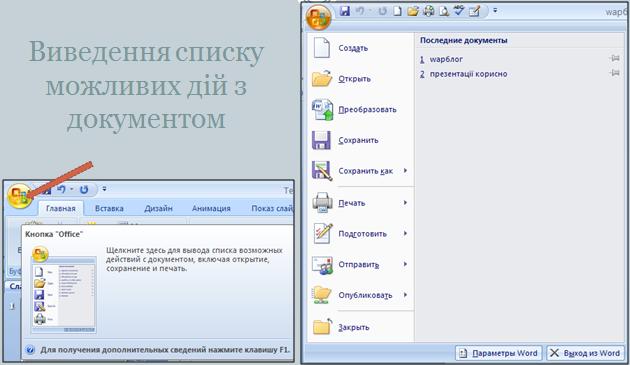
Task: Switch to the Дизайн ribbon tab
Action: coord(158,208)
